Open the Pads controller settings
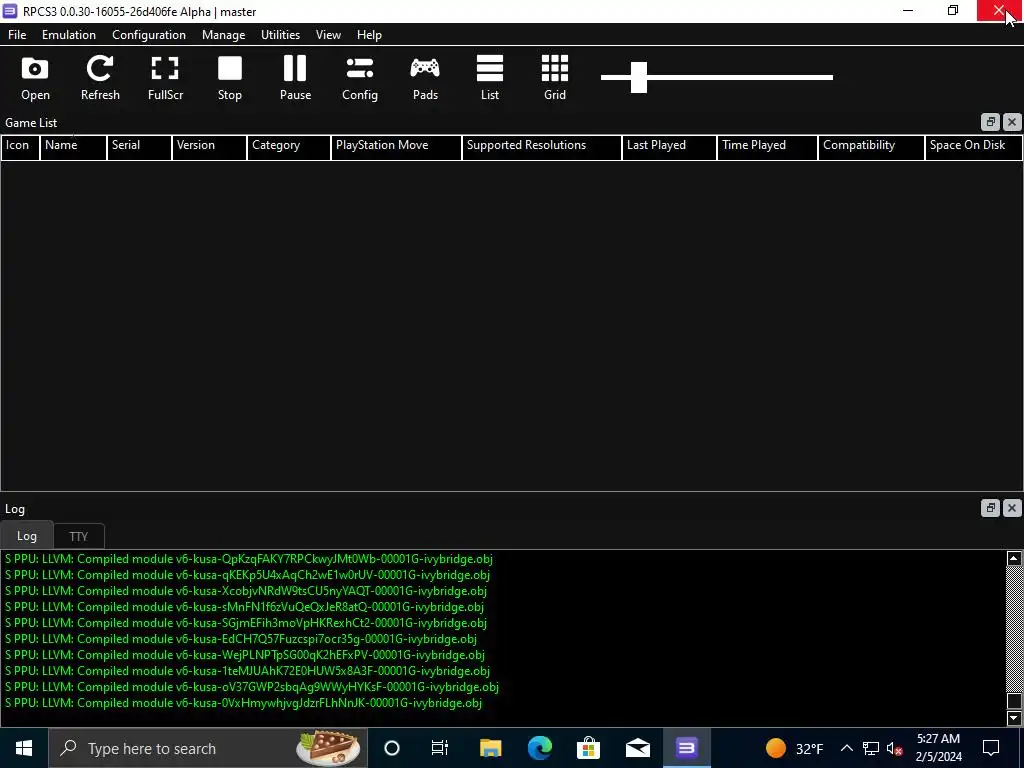Image resolution: width=1024 pixels, height=768 pixels. [x=425, y=78]
